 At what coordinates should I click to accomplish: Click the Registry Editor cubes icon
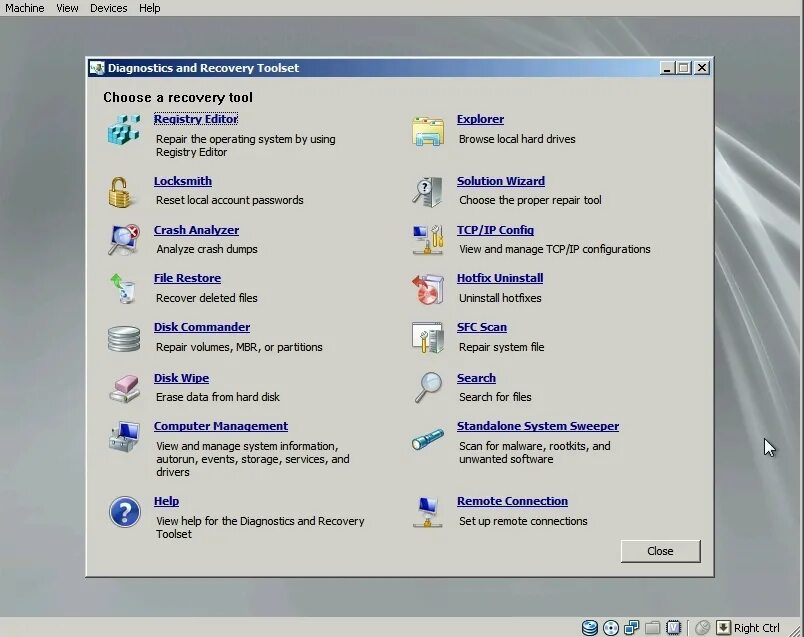pyautogui.click(x=124, y=129)
